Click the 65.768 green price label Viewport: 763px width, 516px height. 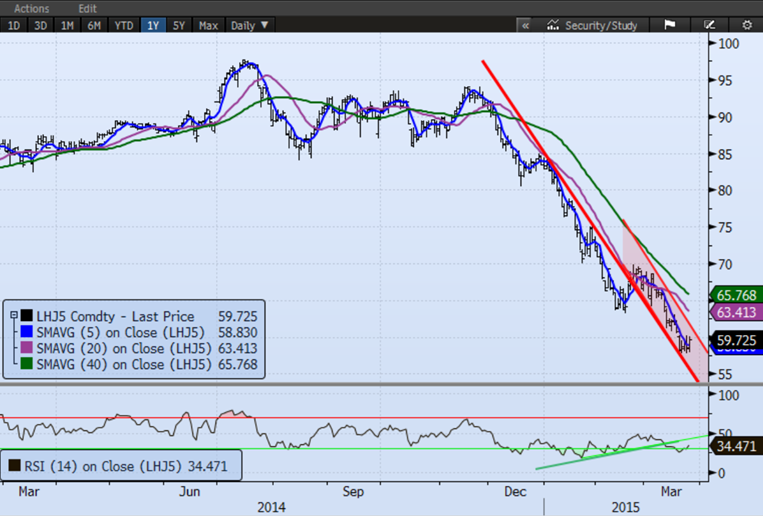click(x=736, y=295)
